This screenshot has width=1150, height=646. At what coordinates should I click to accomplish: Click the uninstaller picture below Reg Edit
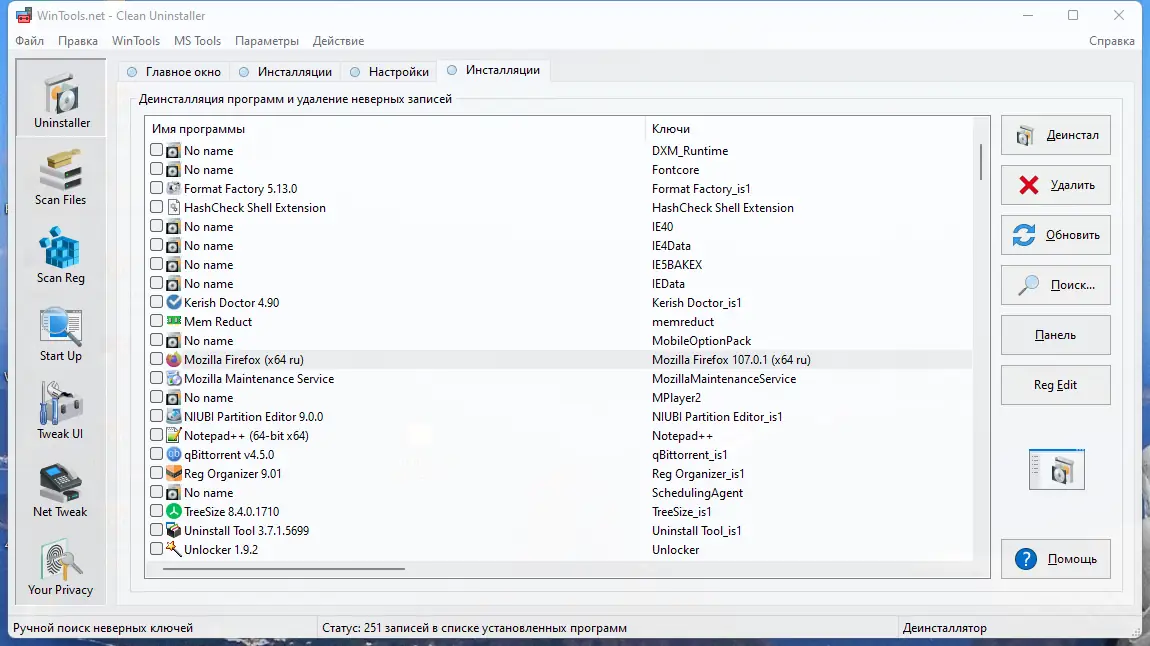coord(1056,469)
